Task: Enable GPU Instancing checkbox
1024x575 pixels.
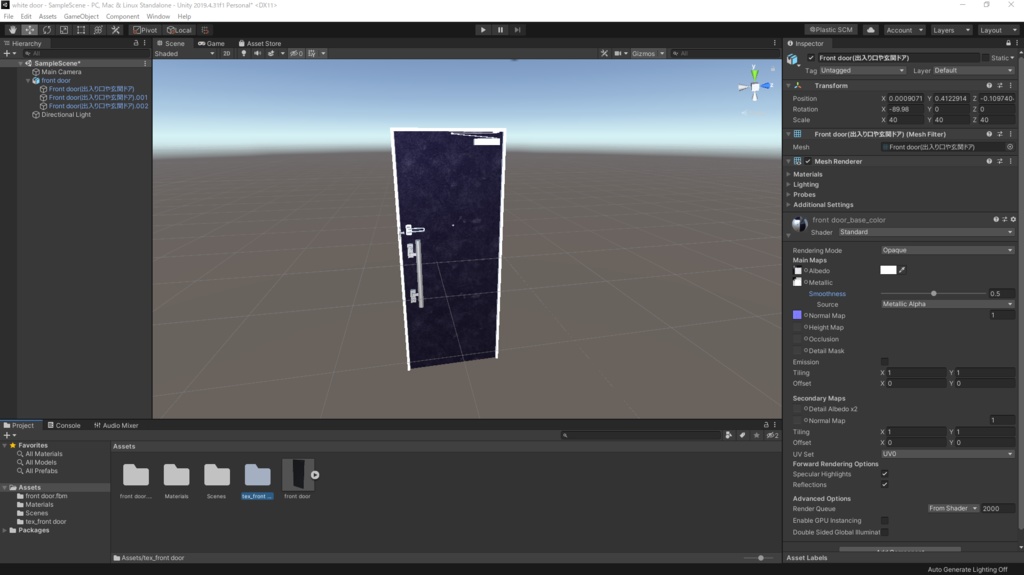Action: tap(884, 520)
